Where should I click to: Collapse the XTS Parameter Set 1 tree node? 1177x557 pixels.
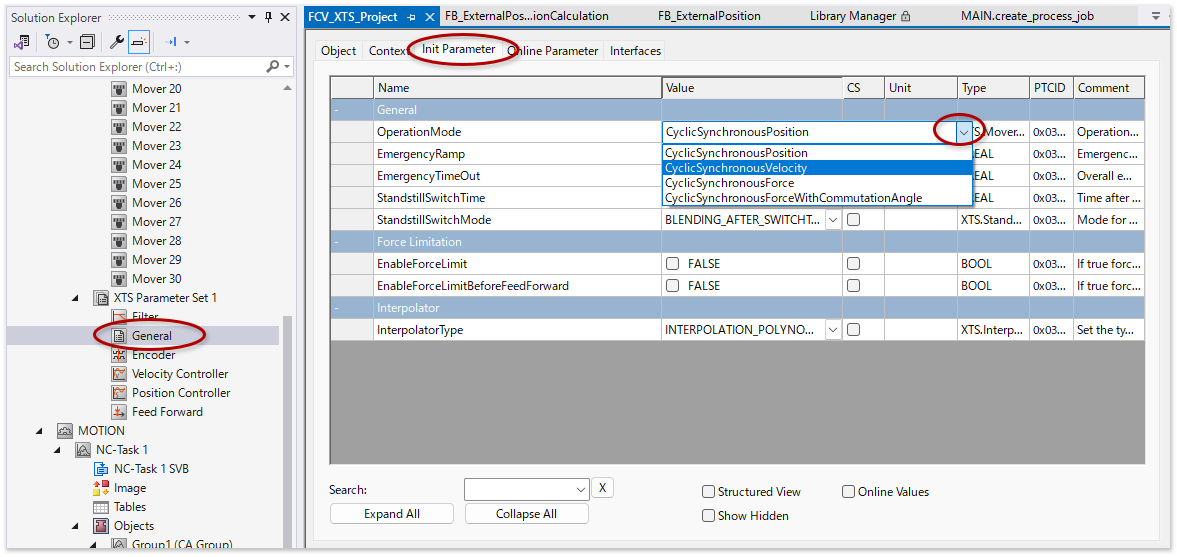(75, 298)
